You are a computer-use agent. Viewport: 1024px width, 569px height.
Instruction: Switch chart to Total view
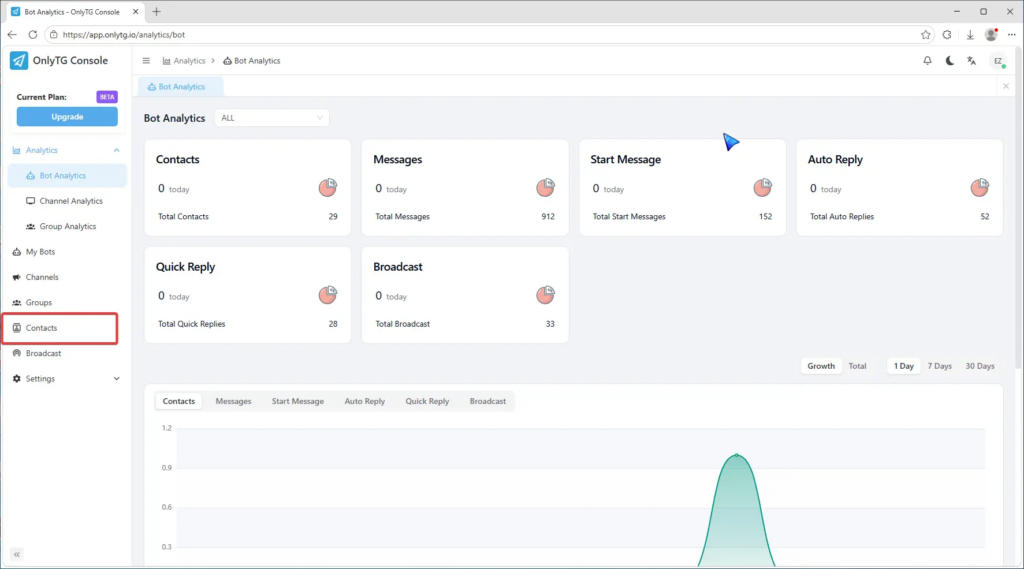(857, 366)
